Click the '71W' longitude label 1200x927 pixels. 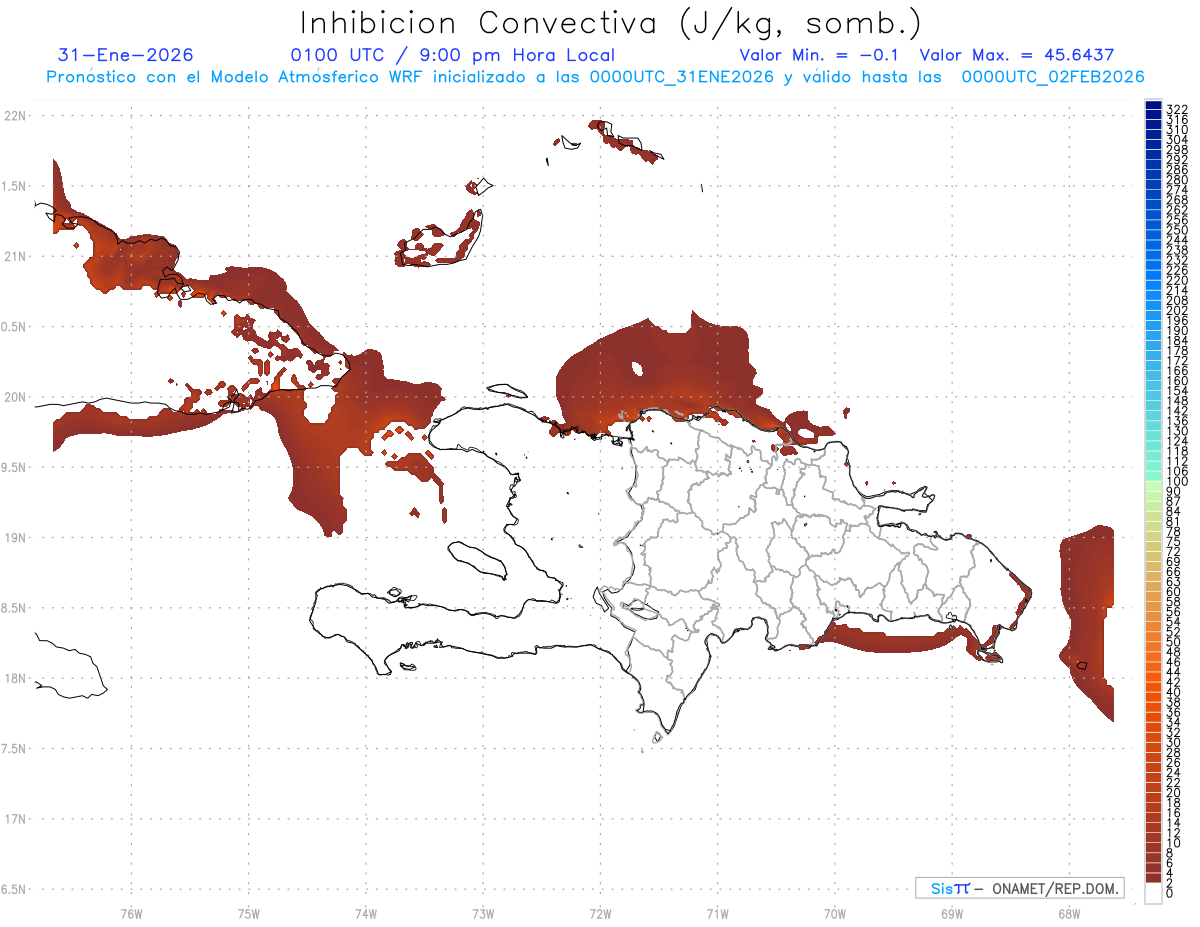coord(717,913)
